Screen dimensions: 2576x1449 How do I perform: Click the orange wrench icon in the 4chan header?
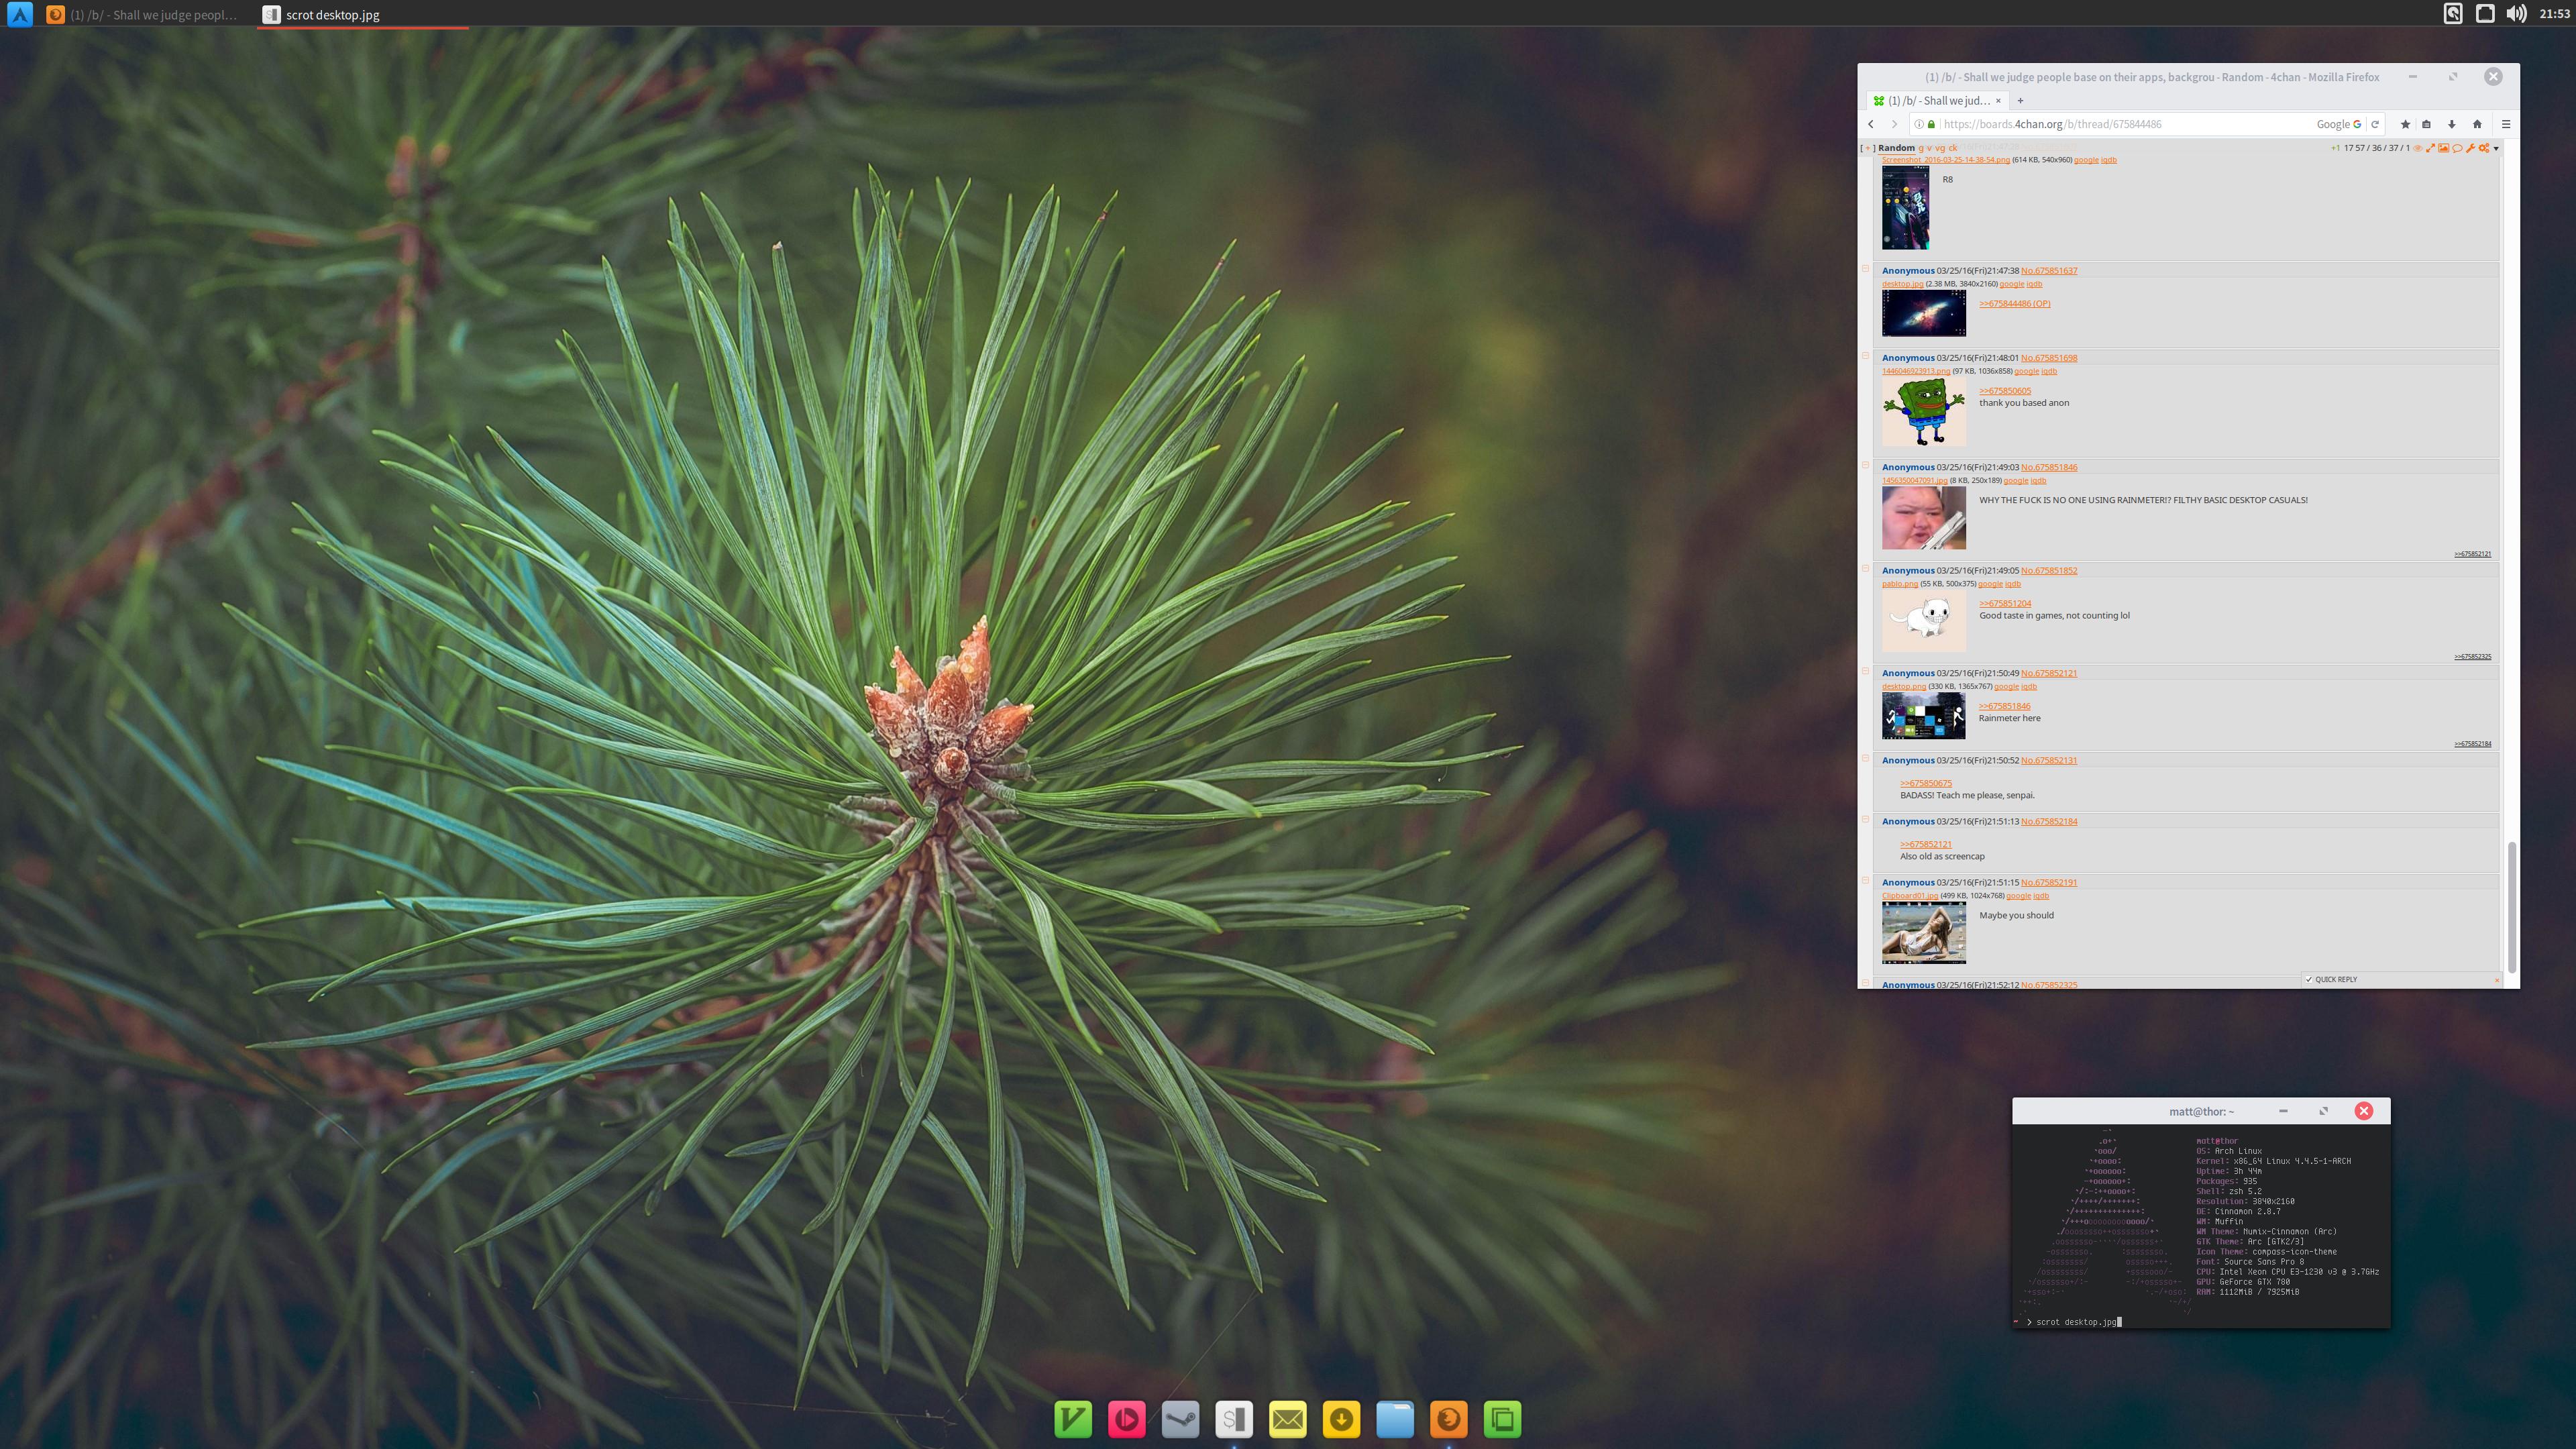click(2470, 148)
